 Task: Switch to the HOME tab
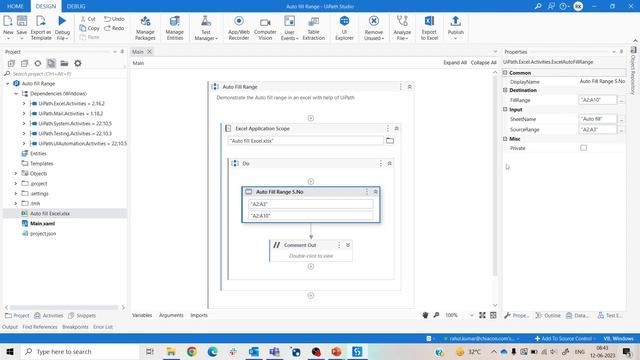click(15, 6)
